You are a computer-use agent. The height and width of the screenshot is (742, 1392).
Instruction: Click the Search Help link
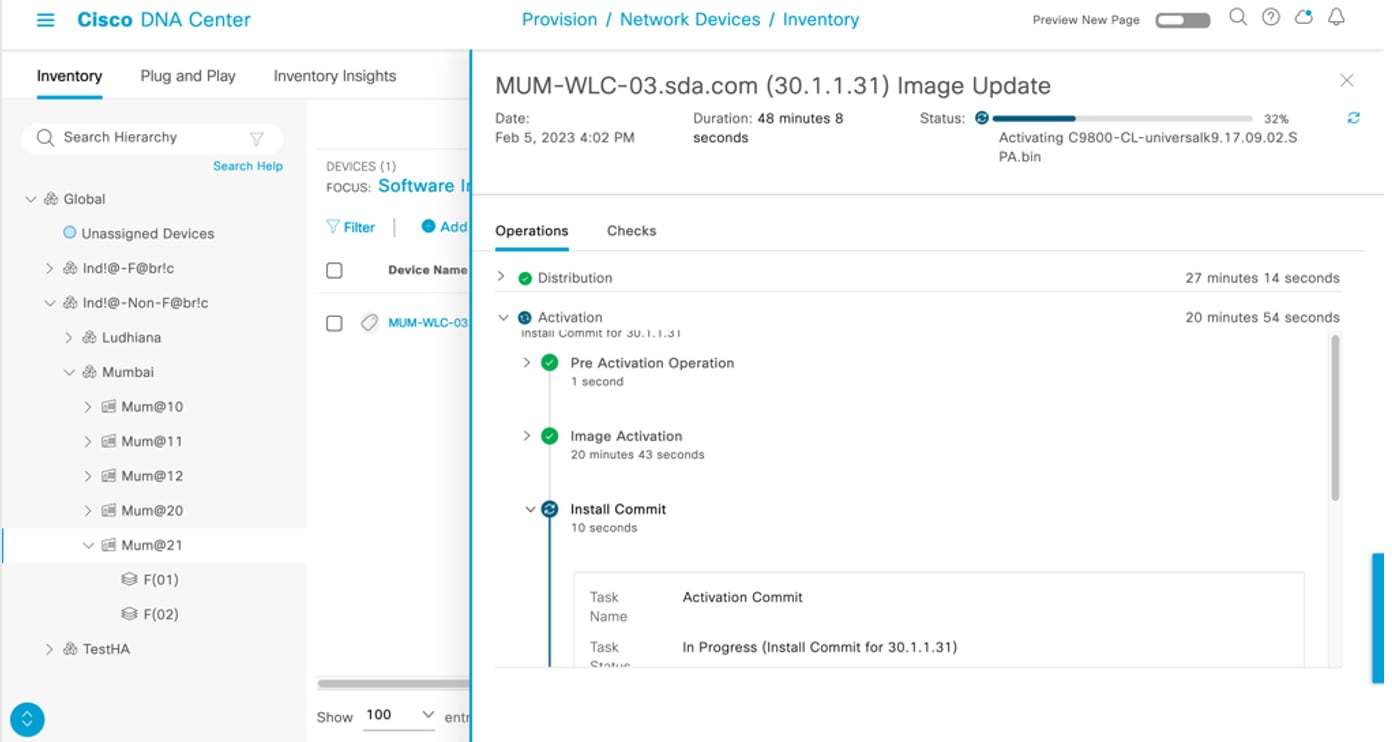point(247,166)
